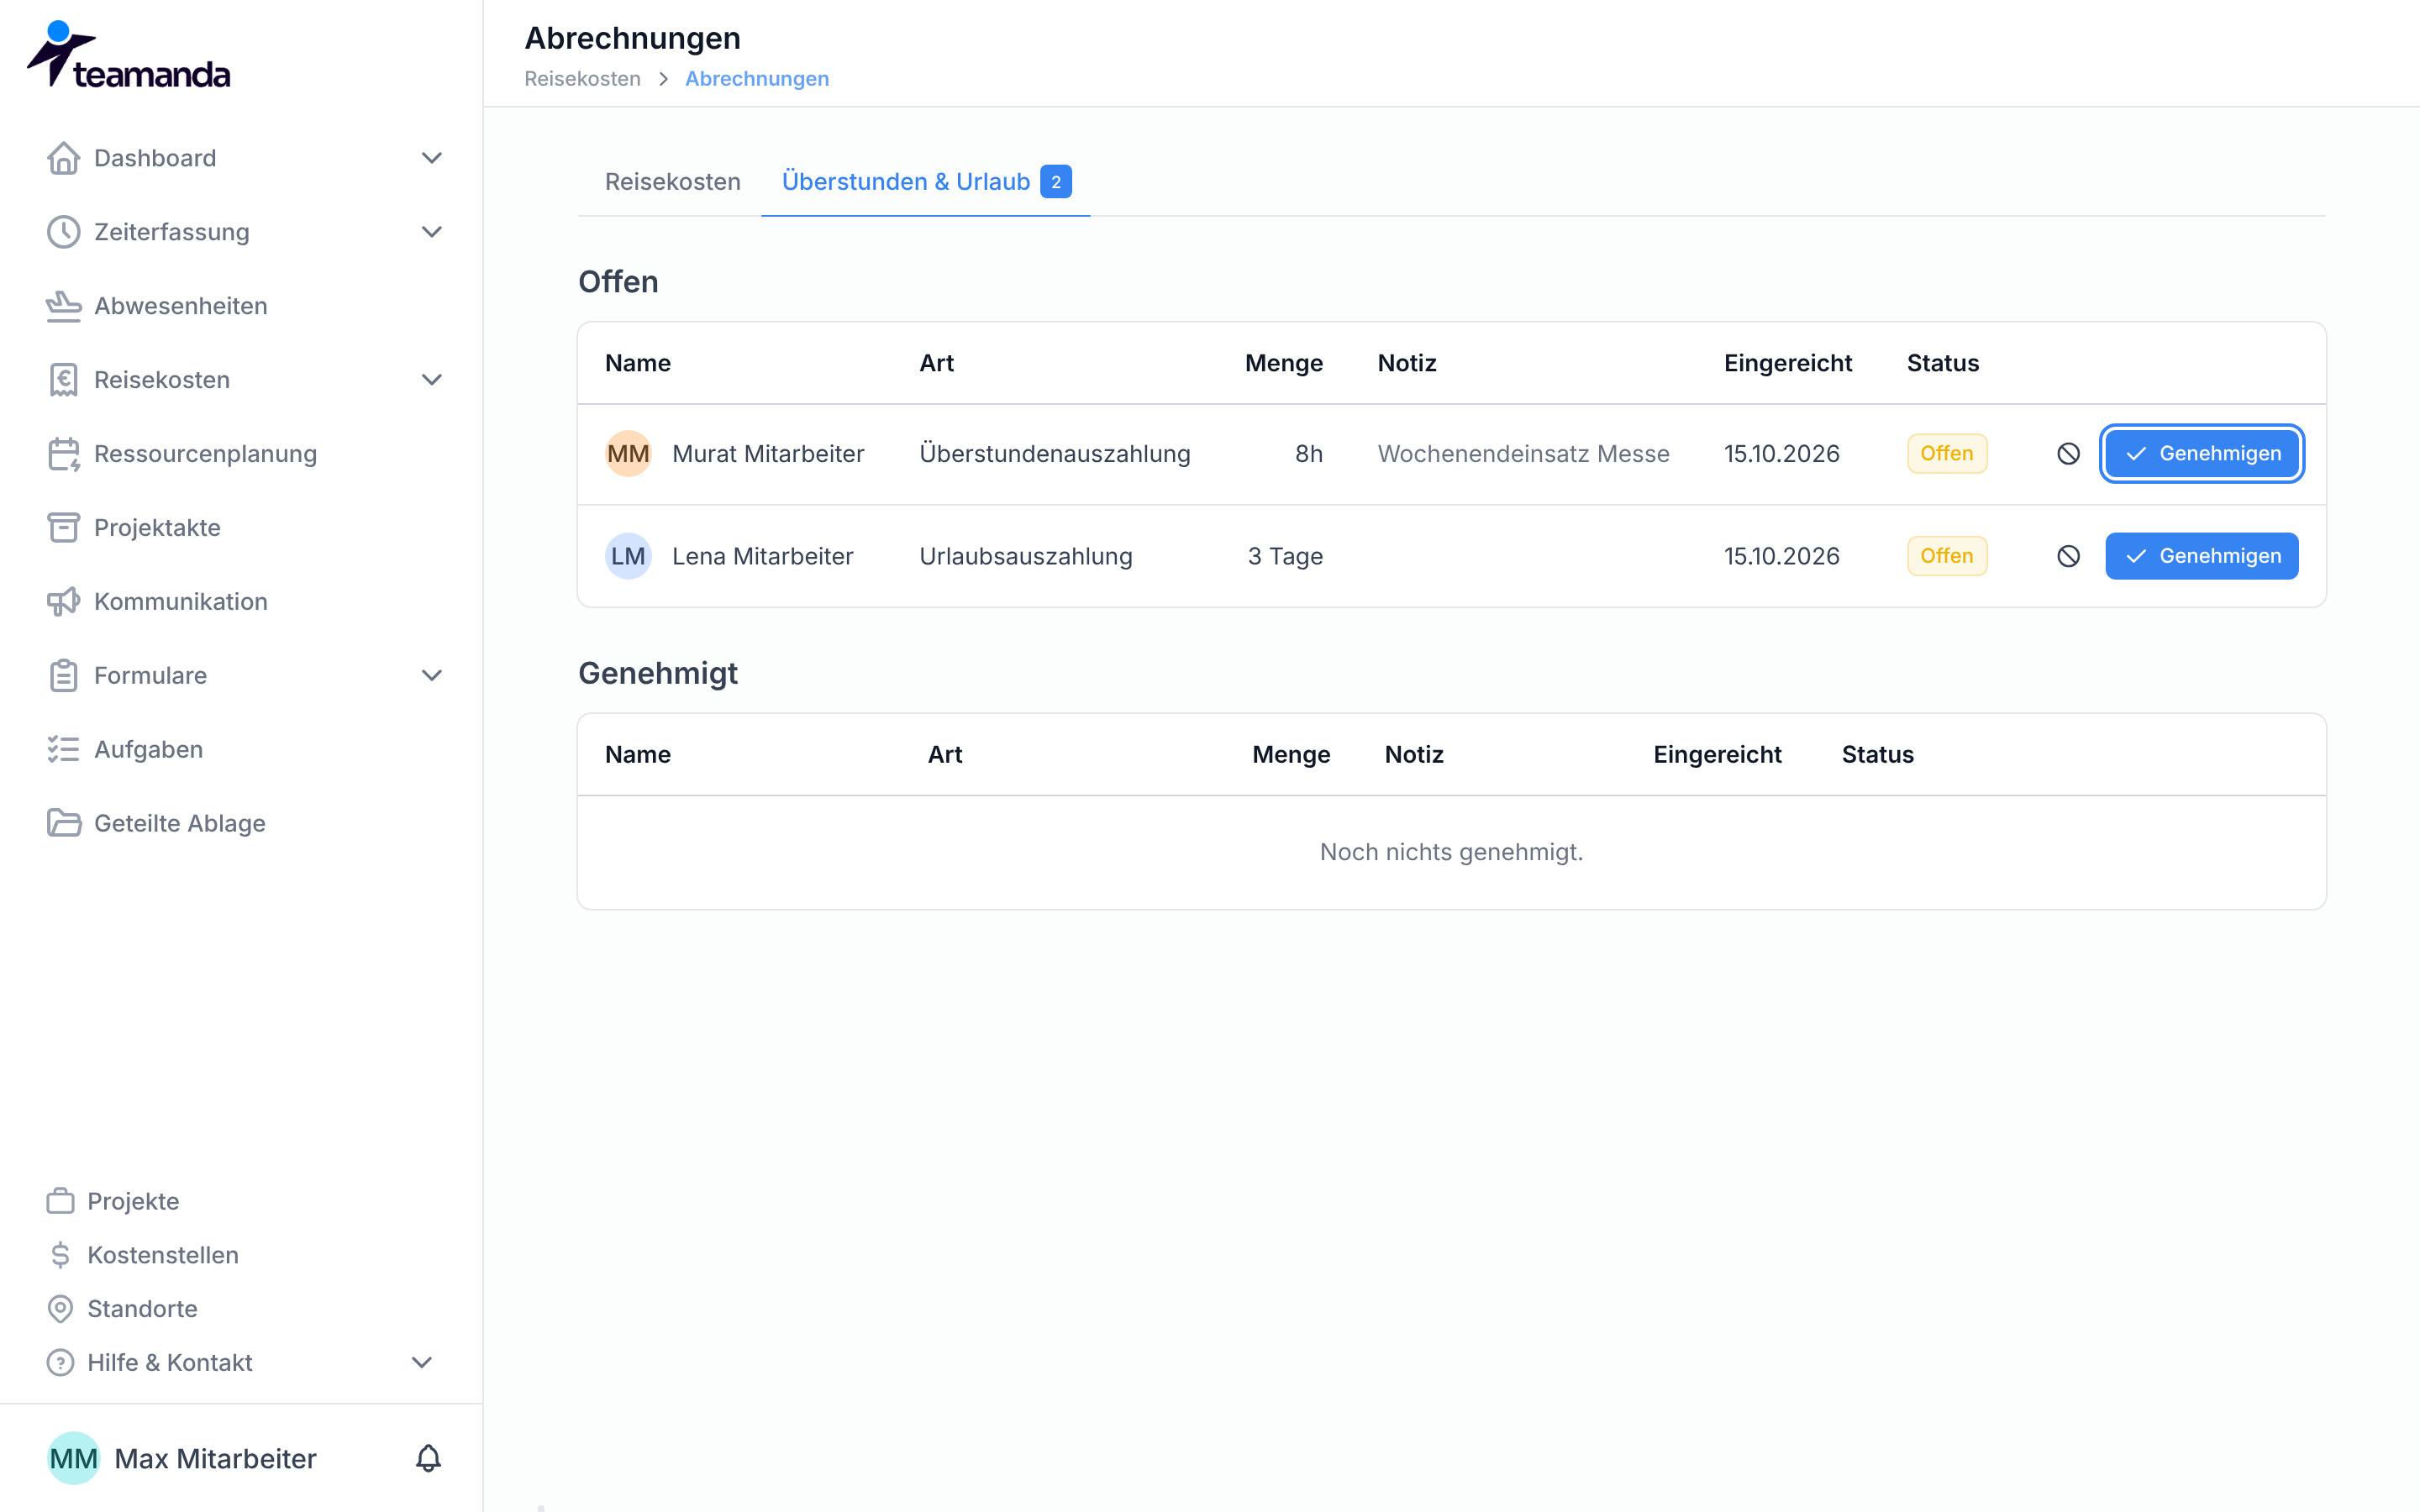Click the Hilfe & Kontakt question icon
The width and height of the screenshot is (2420, 1512).
[60, 1363]
